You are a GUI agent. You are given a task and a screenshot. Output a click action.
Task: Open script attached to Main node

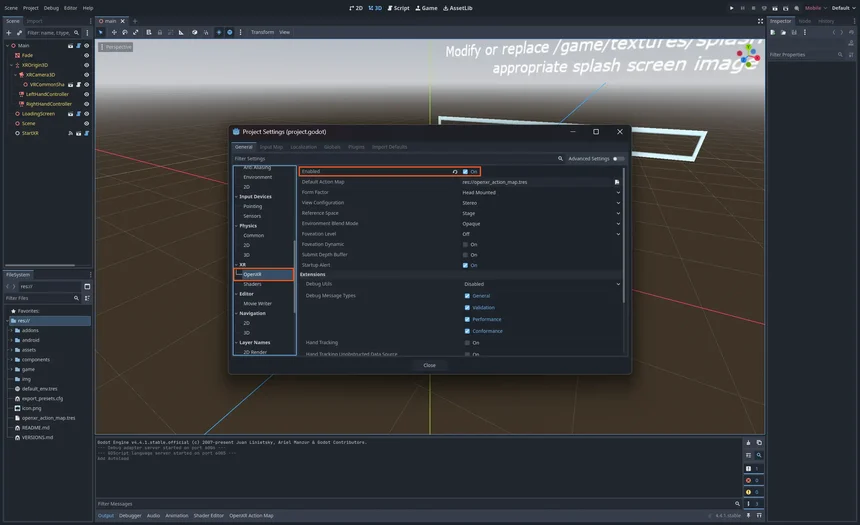pyautogui.click(x=78, y=46)
